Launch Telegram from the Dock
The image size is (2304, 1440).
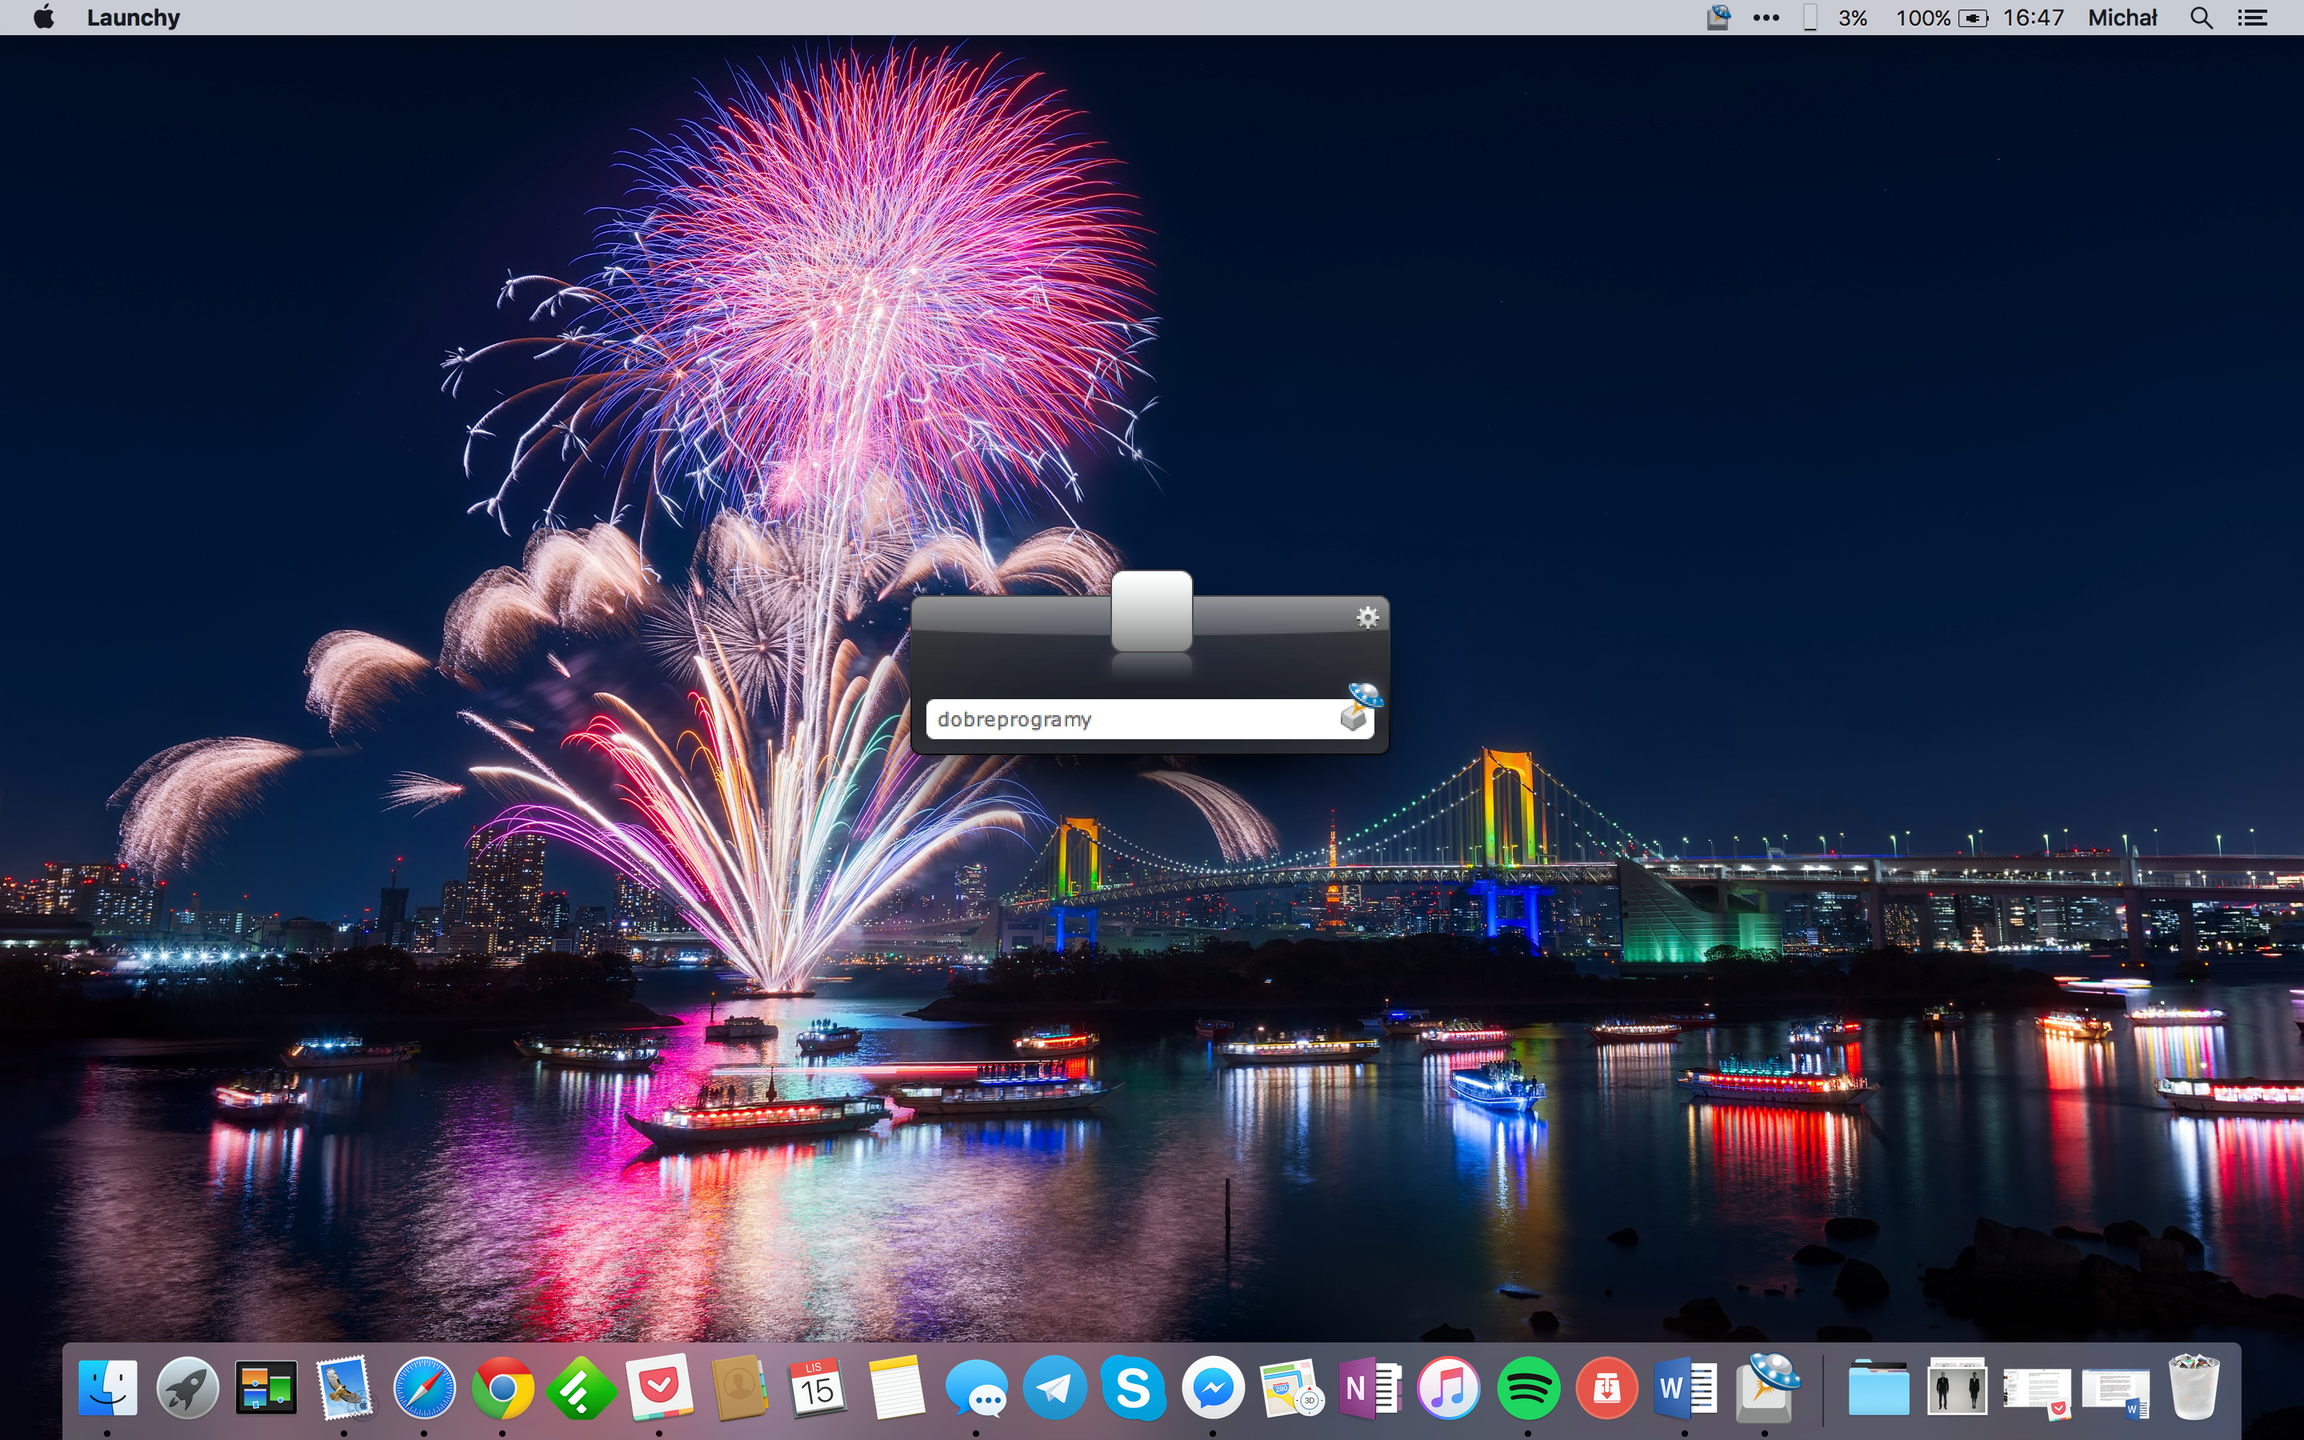[1055, 1388]
